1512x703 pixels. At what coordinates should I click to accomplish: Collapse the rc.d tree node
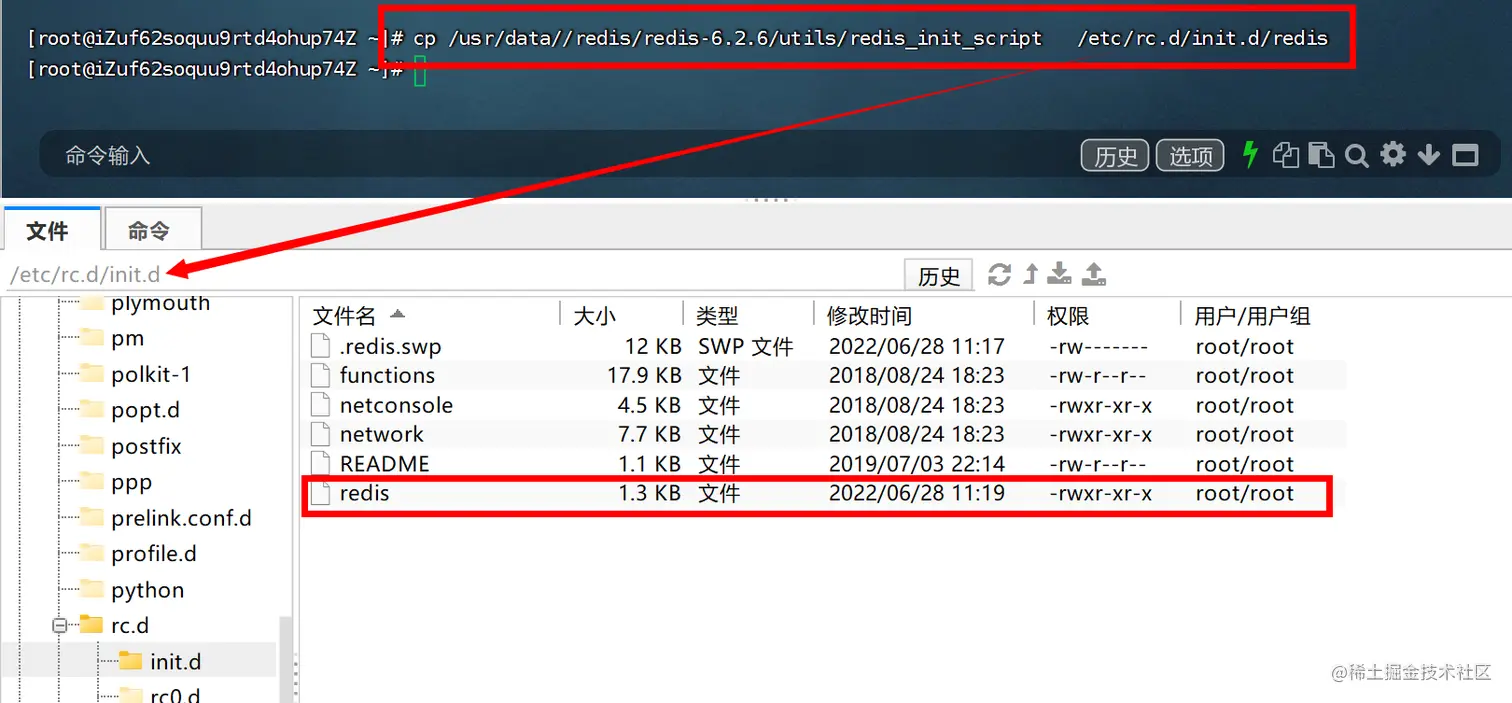(x=59, y=625)
